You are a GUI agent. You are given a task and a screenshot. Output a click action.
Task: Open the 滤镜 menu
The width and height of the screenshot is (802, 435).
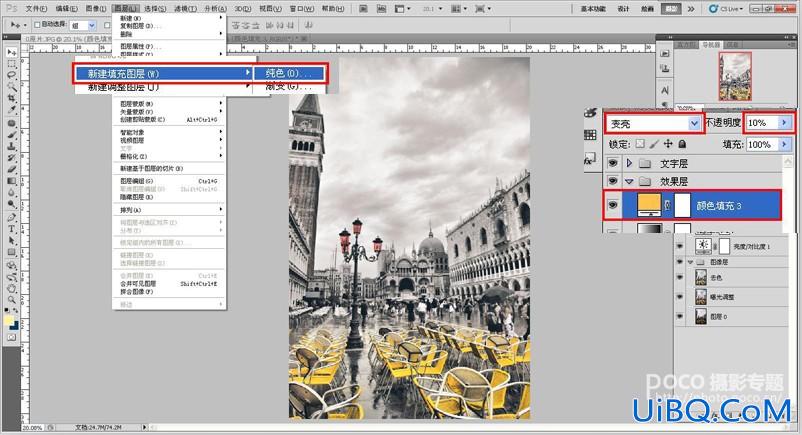(x=185, y=9)
